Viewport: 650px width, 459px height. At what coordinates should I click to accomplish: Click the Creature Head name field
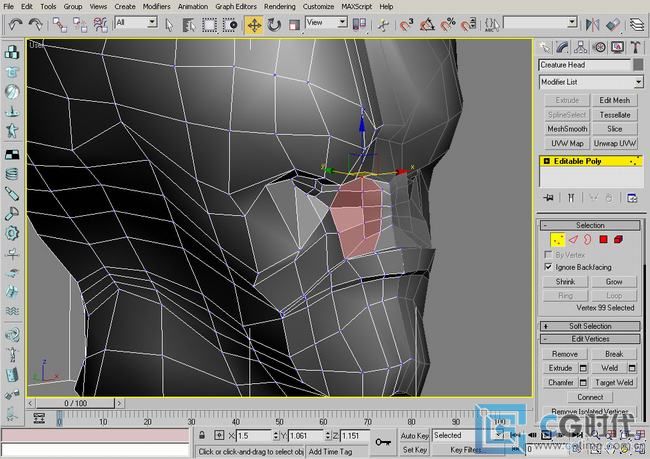(585, 65)
